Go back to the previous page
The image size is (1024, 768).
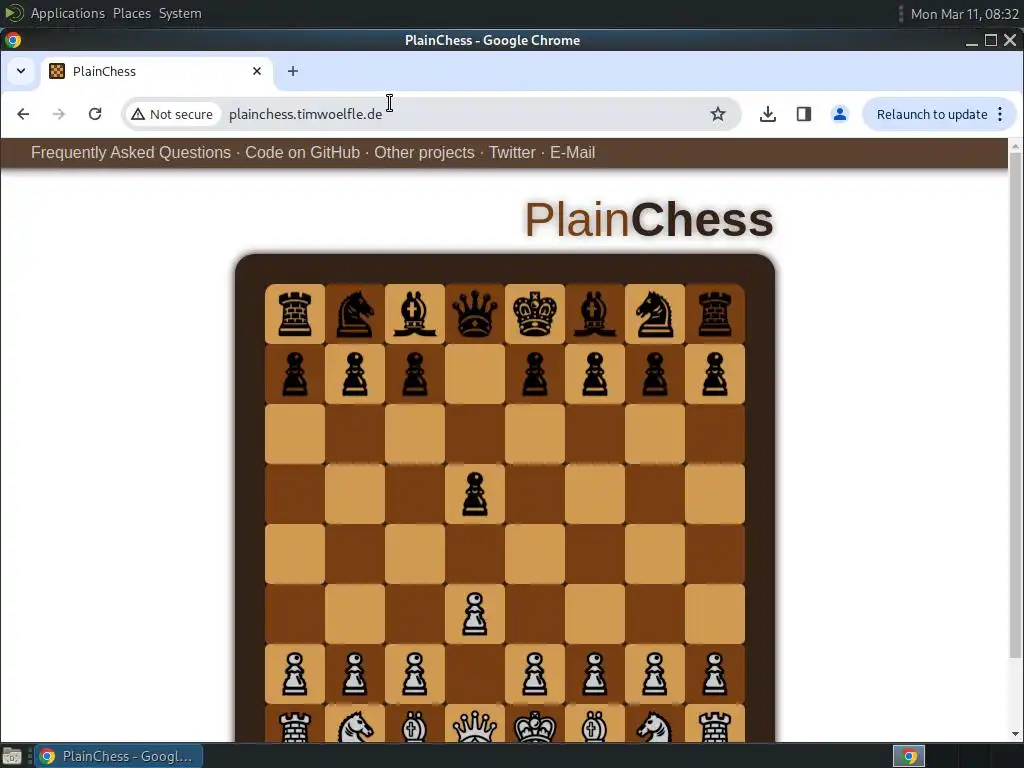[24, 114]
